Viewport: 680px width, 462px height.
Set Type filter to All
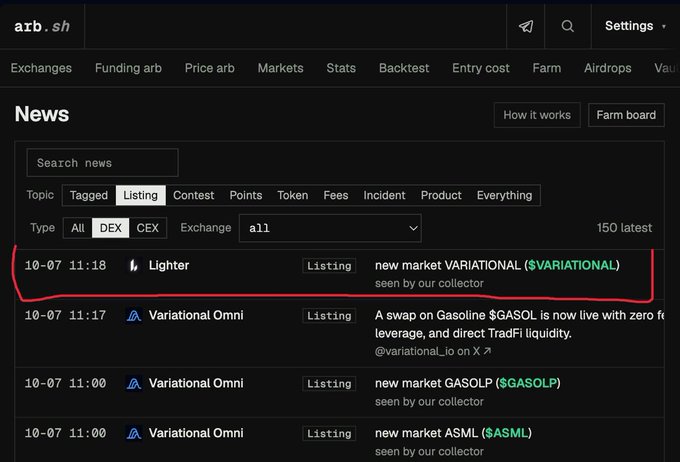[78, 228]
